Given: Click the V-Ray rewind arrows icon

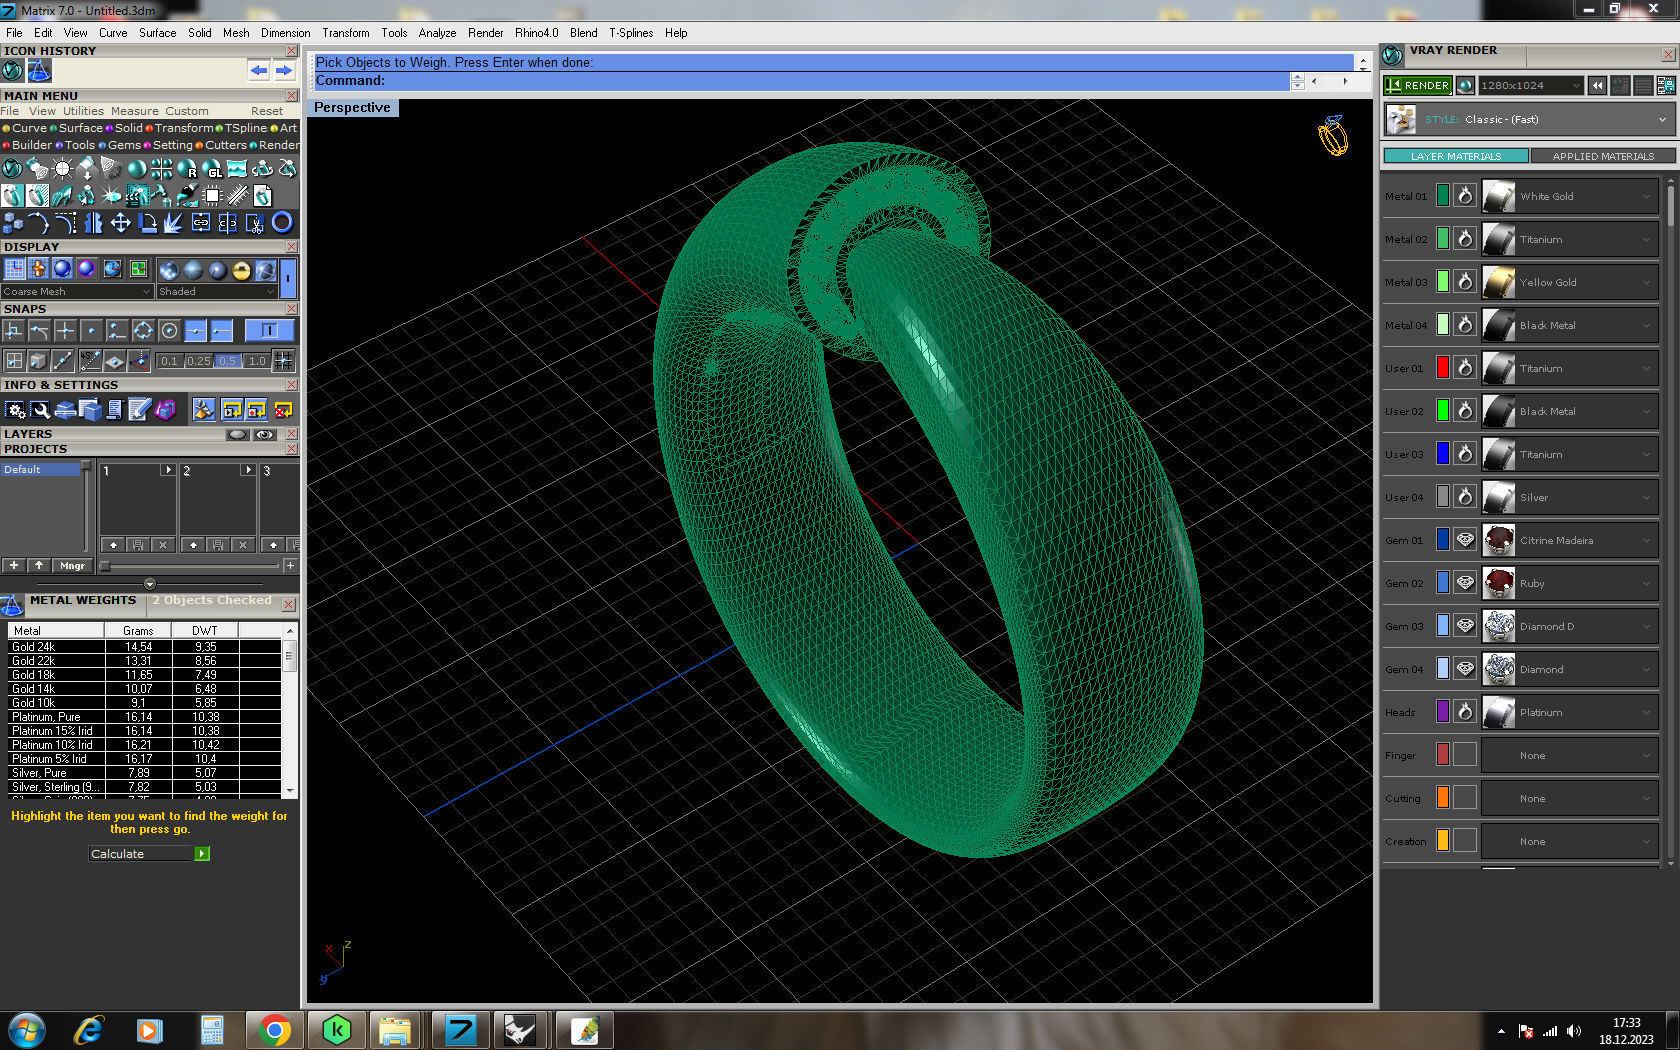Looking at the screenshot, I should (x=1597, y=86).
